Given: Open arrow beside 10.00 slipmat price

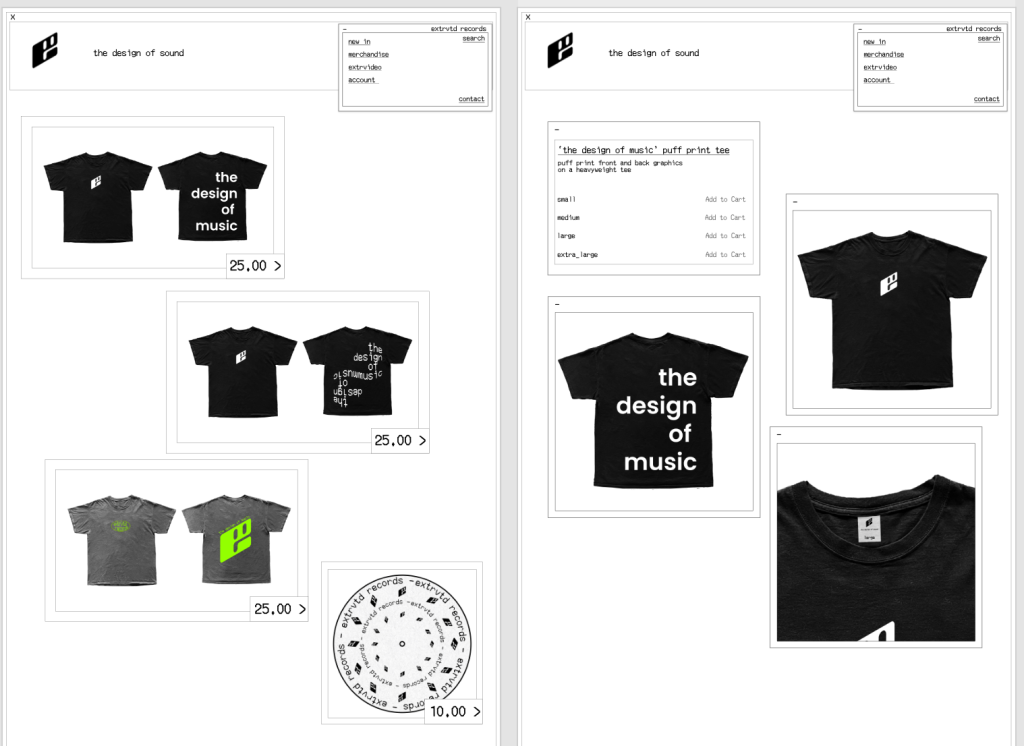Looking at the screenshot, I should coord(477,711).
